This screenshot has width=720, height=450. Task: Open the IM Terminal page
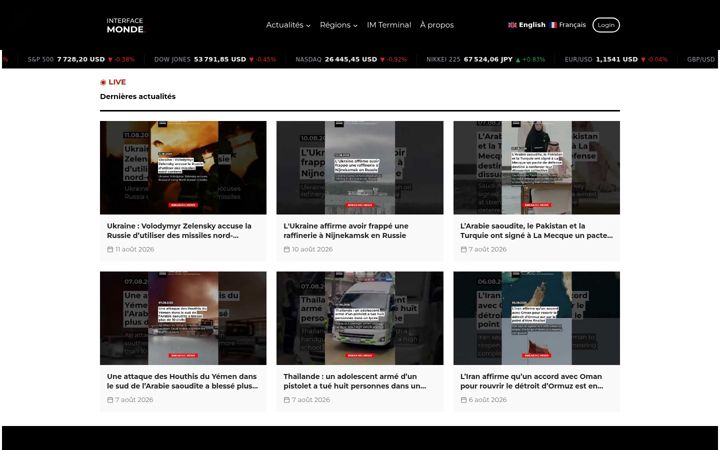pos(388,25)
